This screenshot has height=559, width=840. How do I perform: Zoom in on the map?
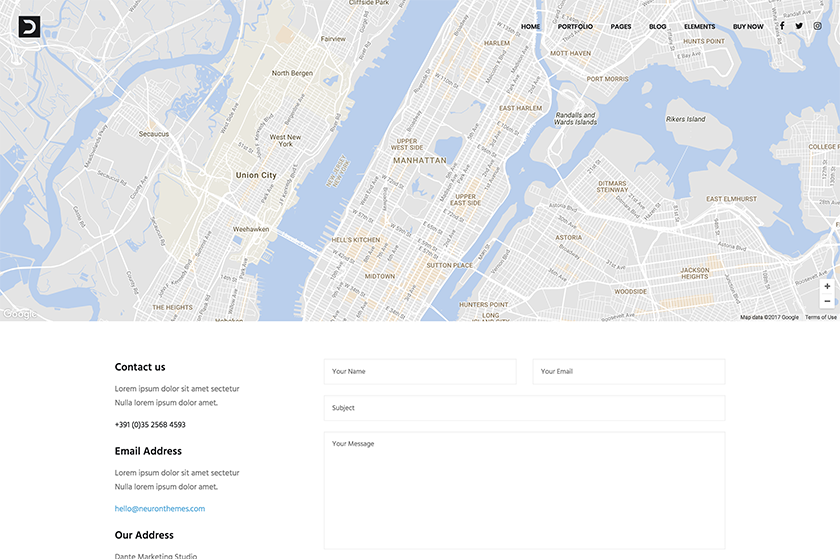827,286
